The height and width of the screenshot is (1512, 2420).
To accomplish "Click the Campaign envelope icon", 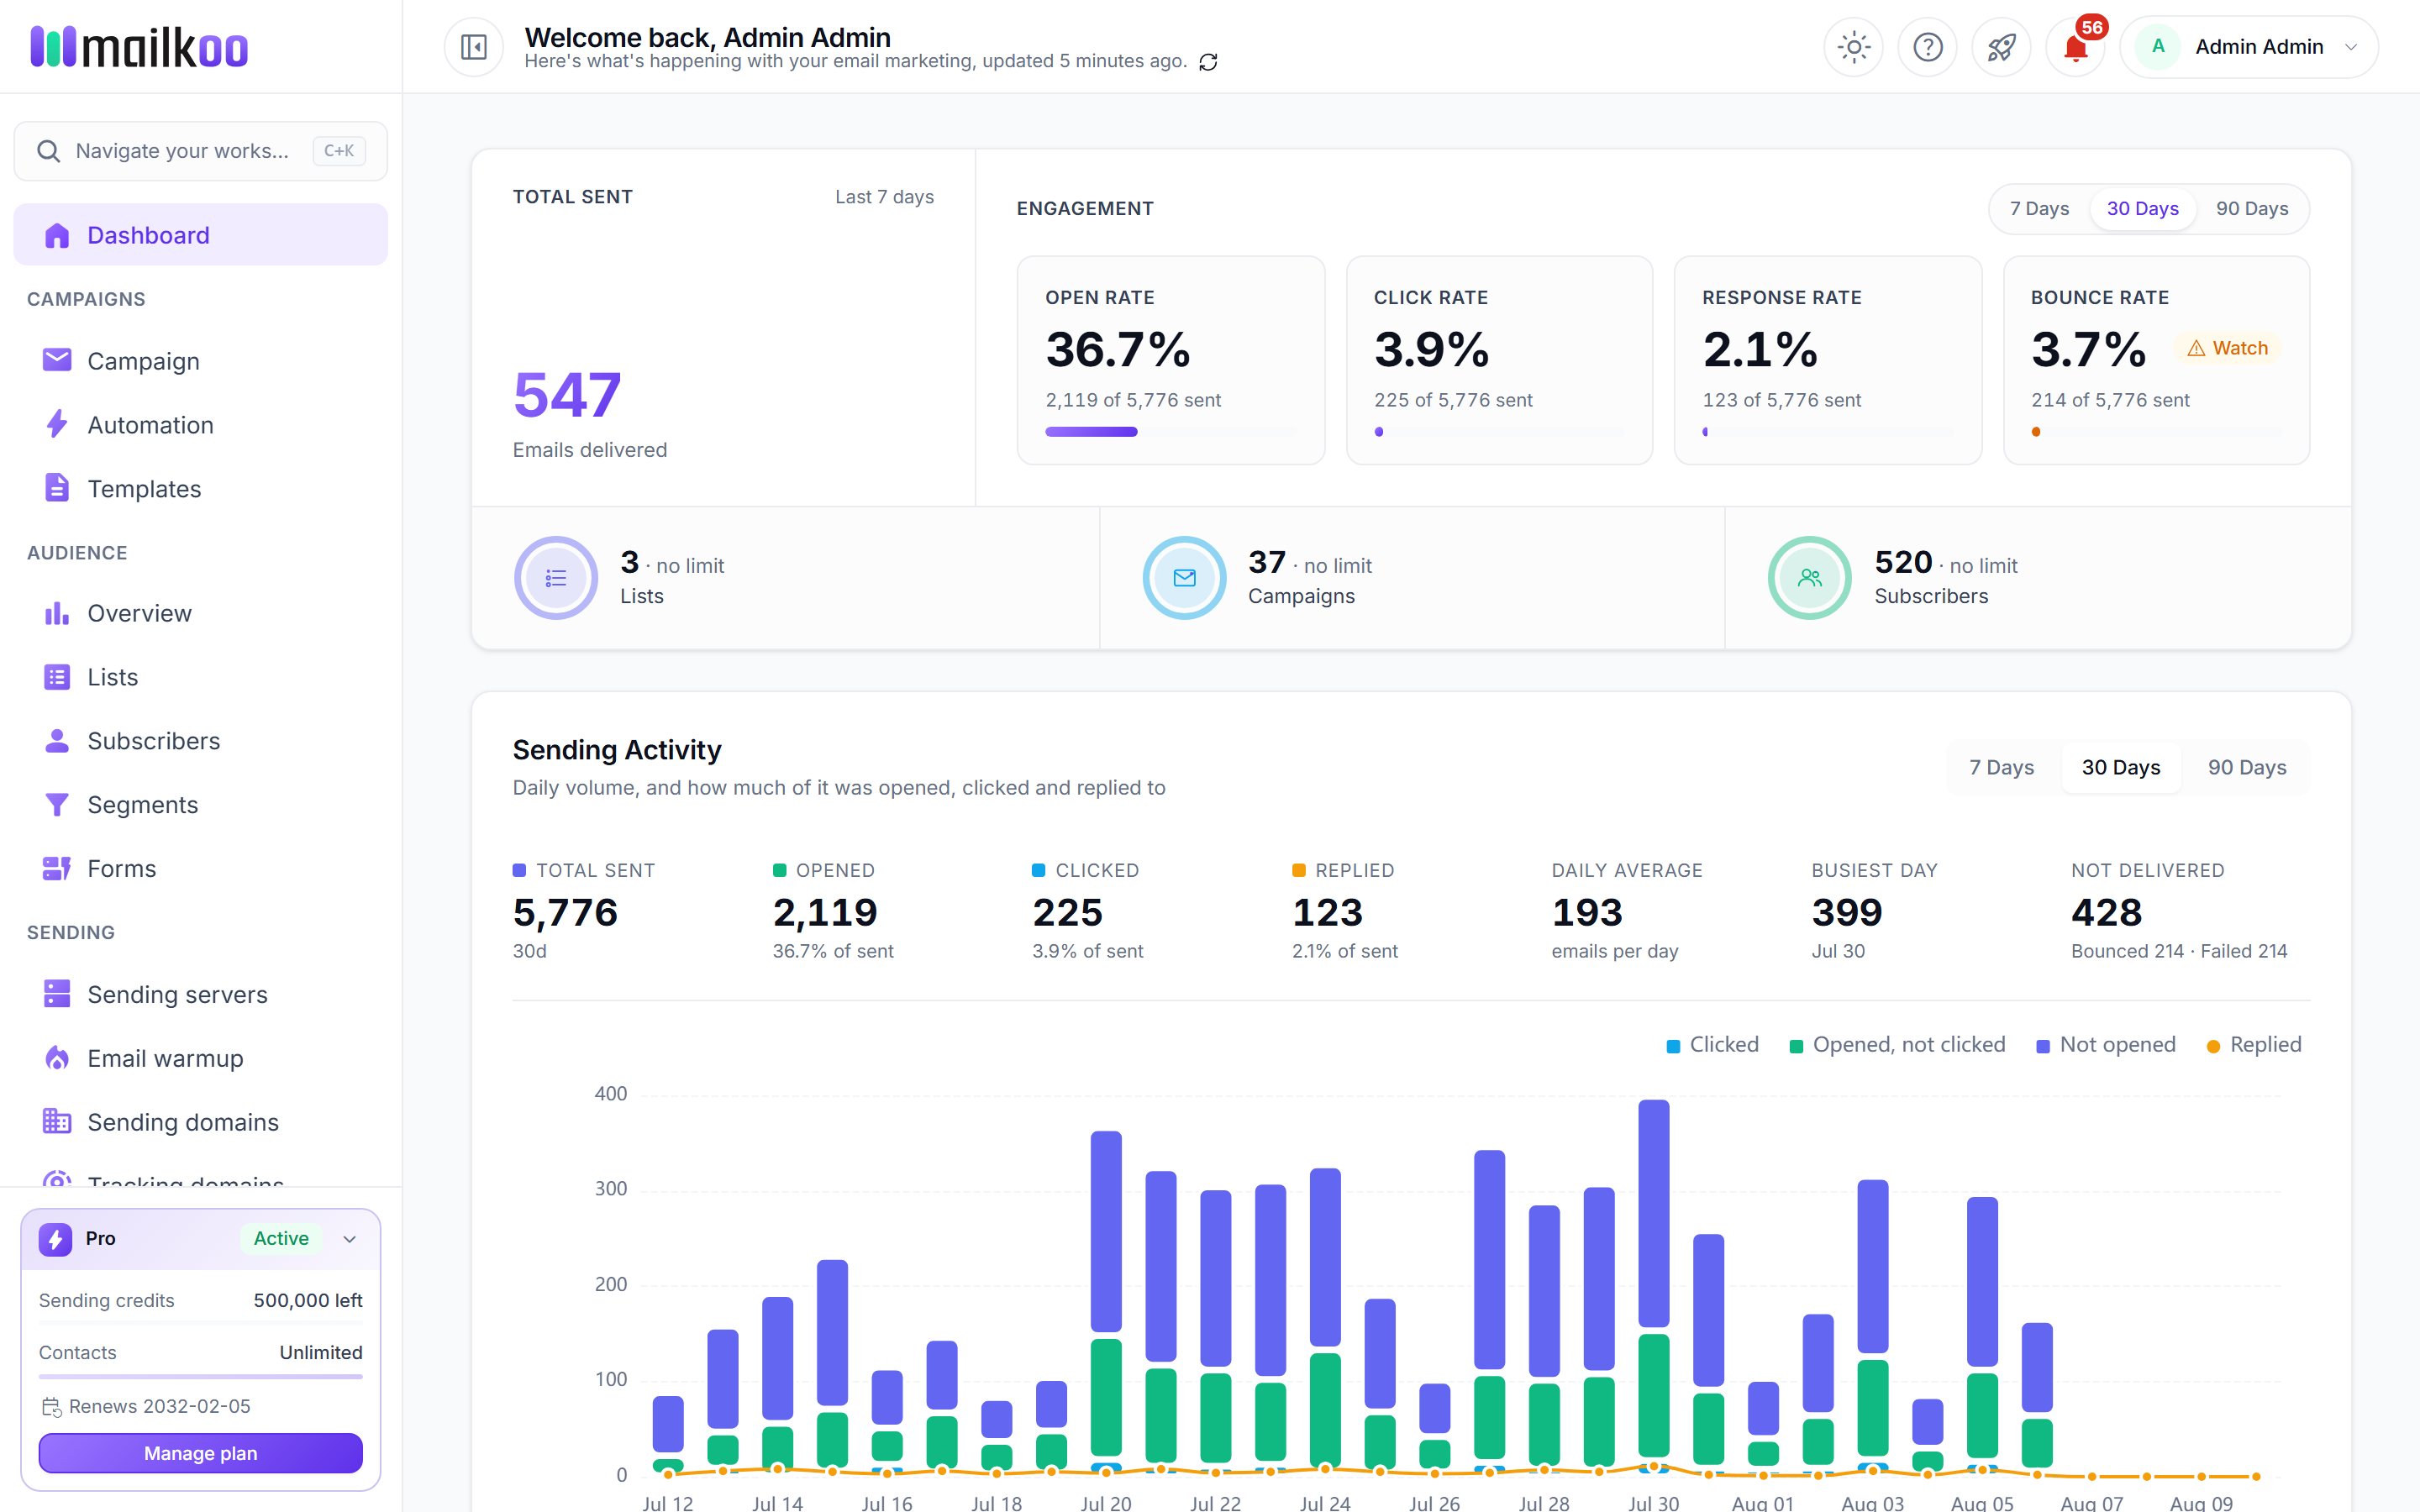I will (x=57, y=360).
